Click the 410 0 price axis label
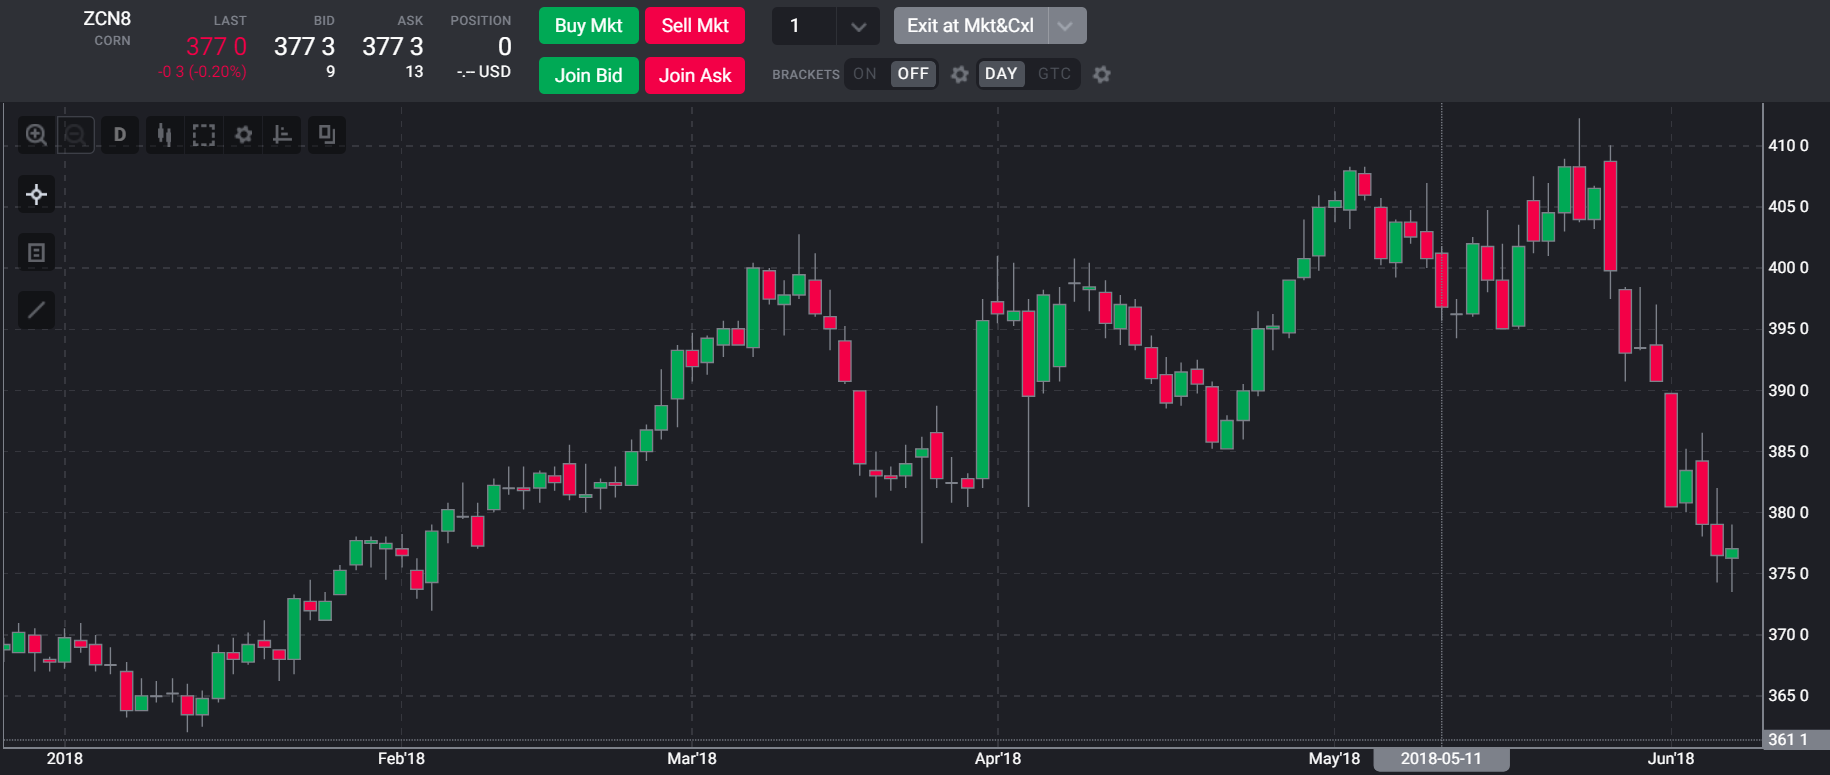This screenshot has height=775, width=1830. pos(1788,146)
